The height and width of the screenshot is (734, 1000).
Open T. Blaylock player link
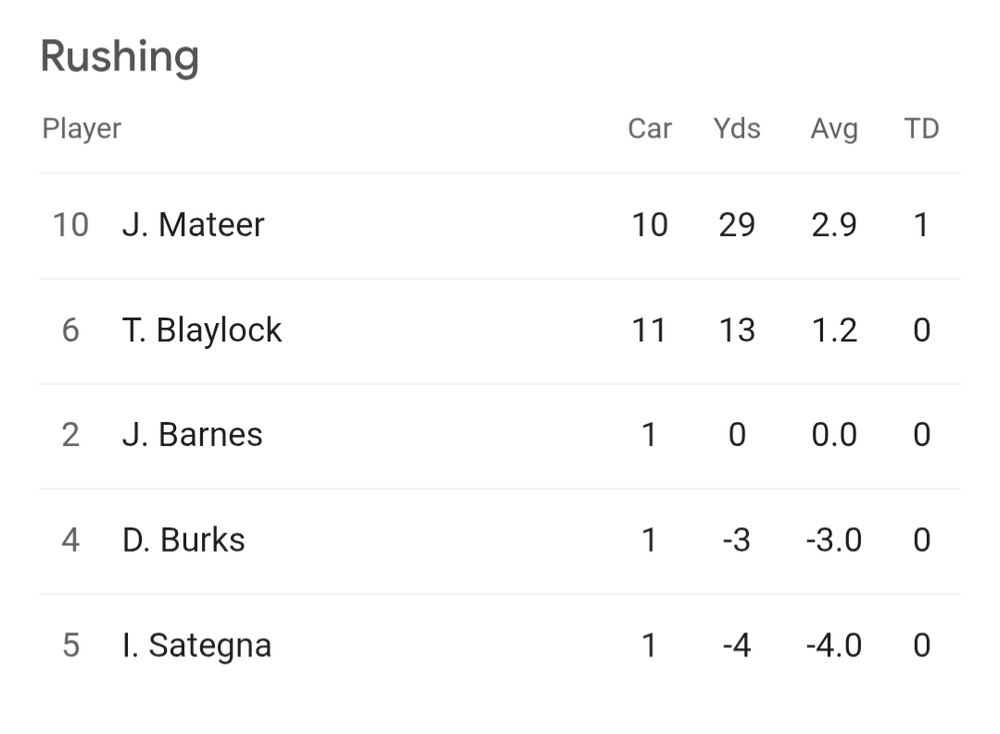(202, 330)
